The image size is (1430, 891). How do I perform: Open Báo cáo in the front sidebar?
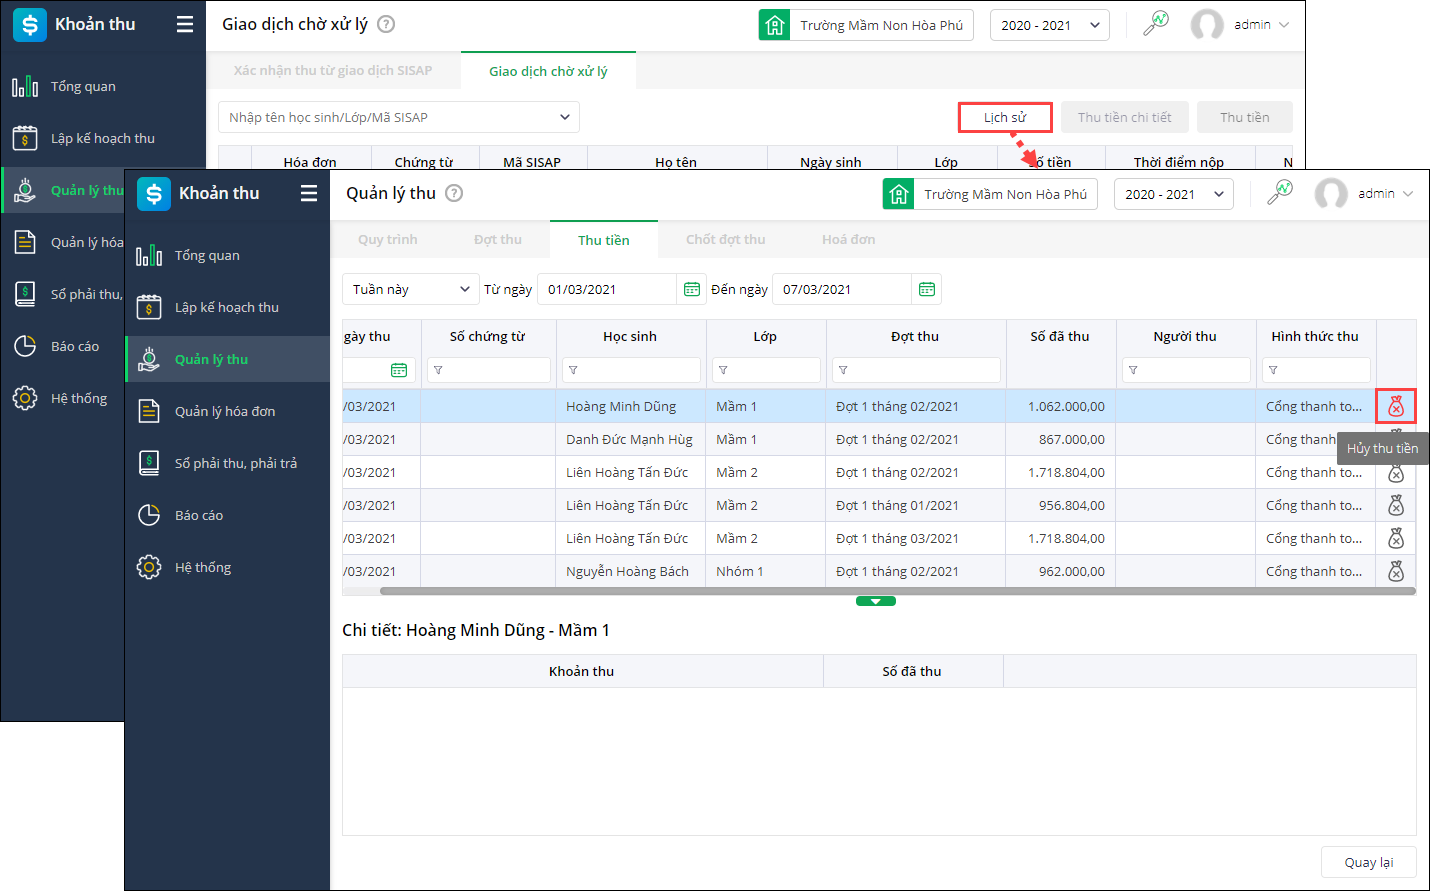coord(198,515)
